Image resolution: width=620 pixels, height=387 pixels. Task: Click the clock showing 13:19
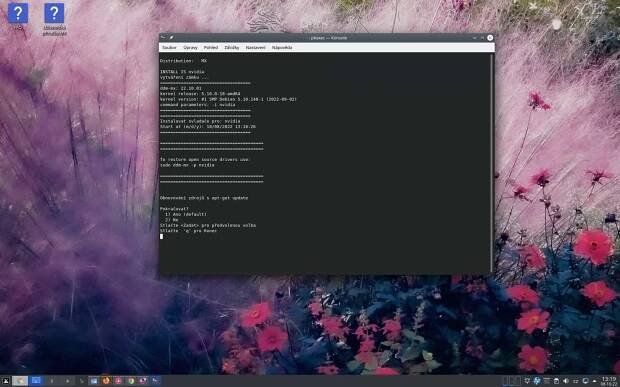coord(609,381)
